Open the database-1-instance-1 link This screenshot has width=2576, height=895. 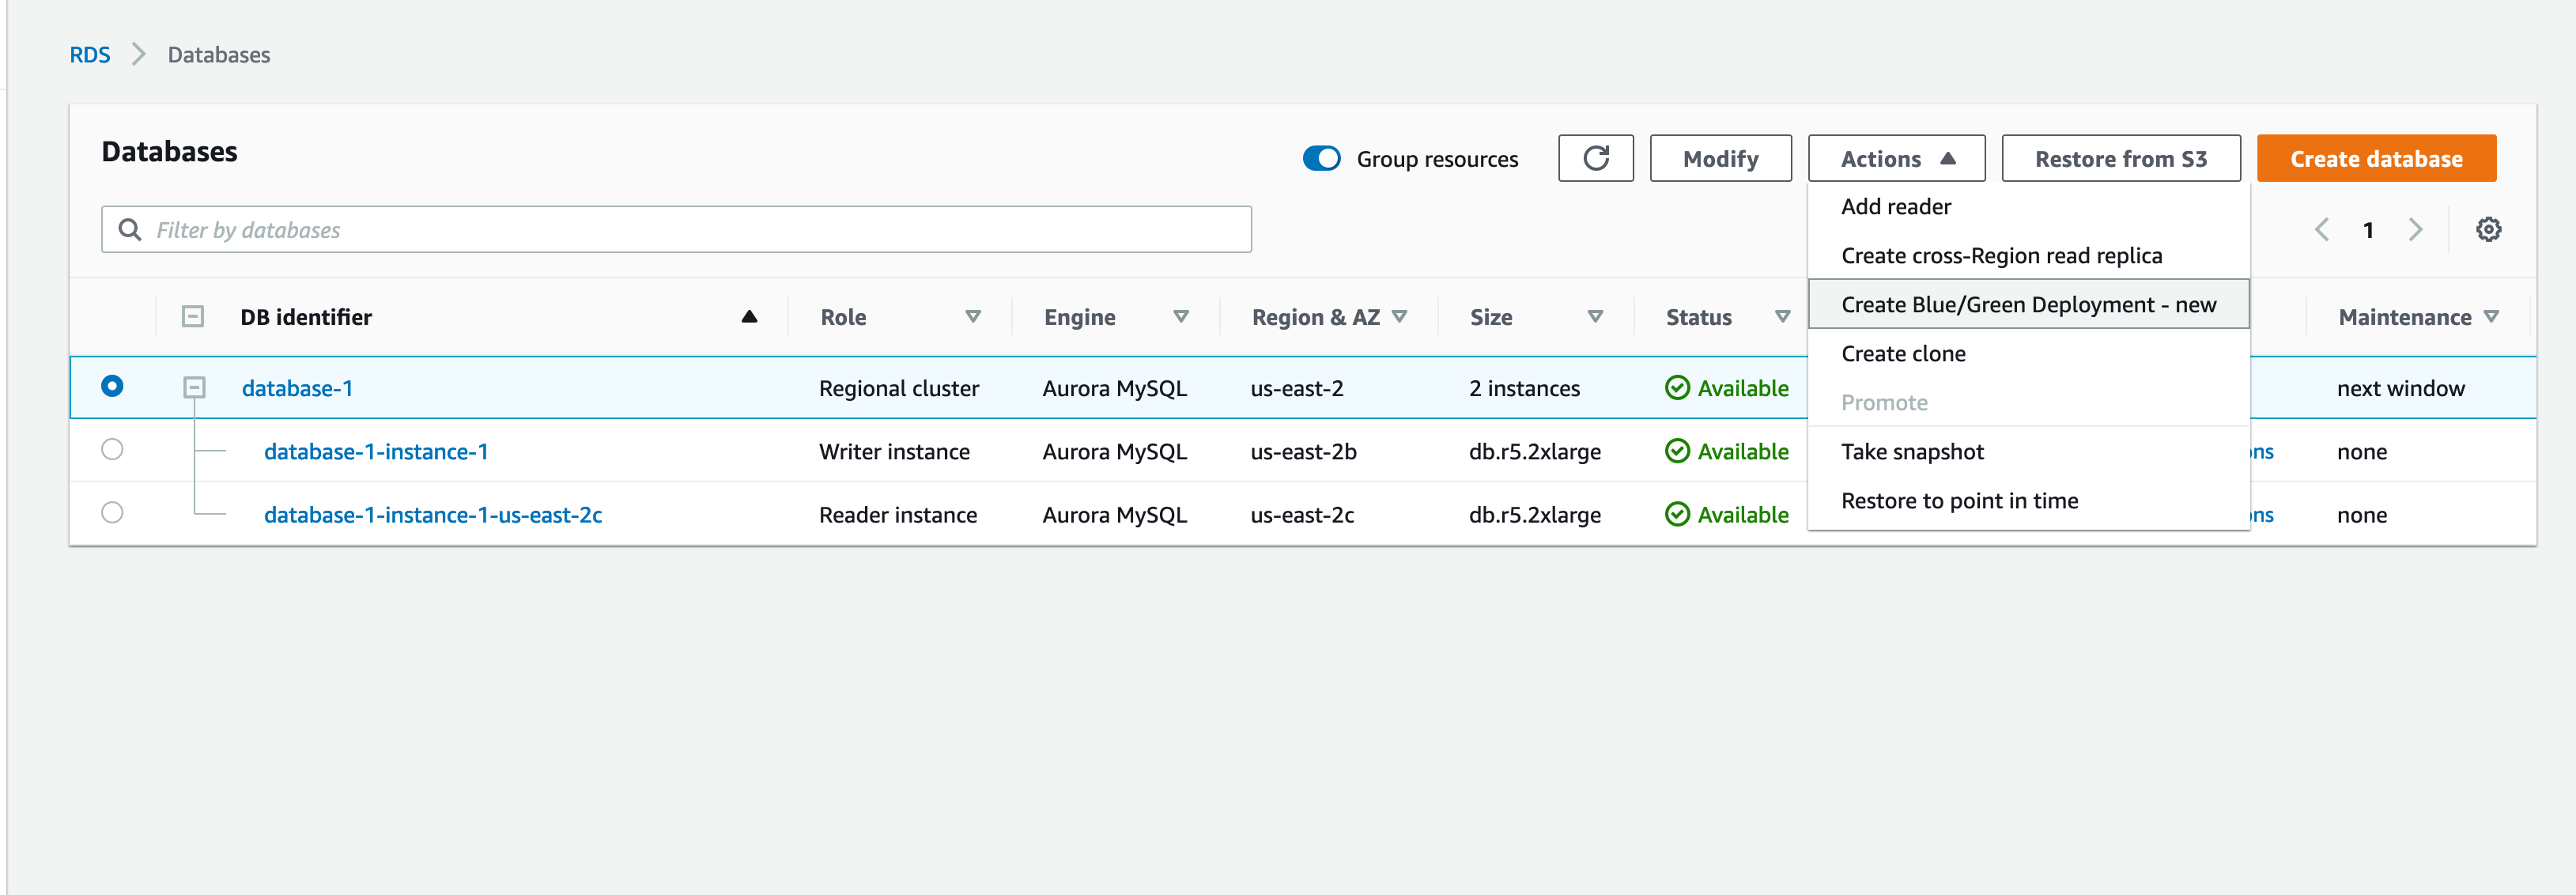point(376,452)
